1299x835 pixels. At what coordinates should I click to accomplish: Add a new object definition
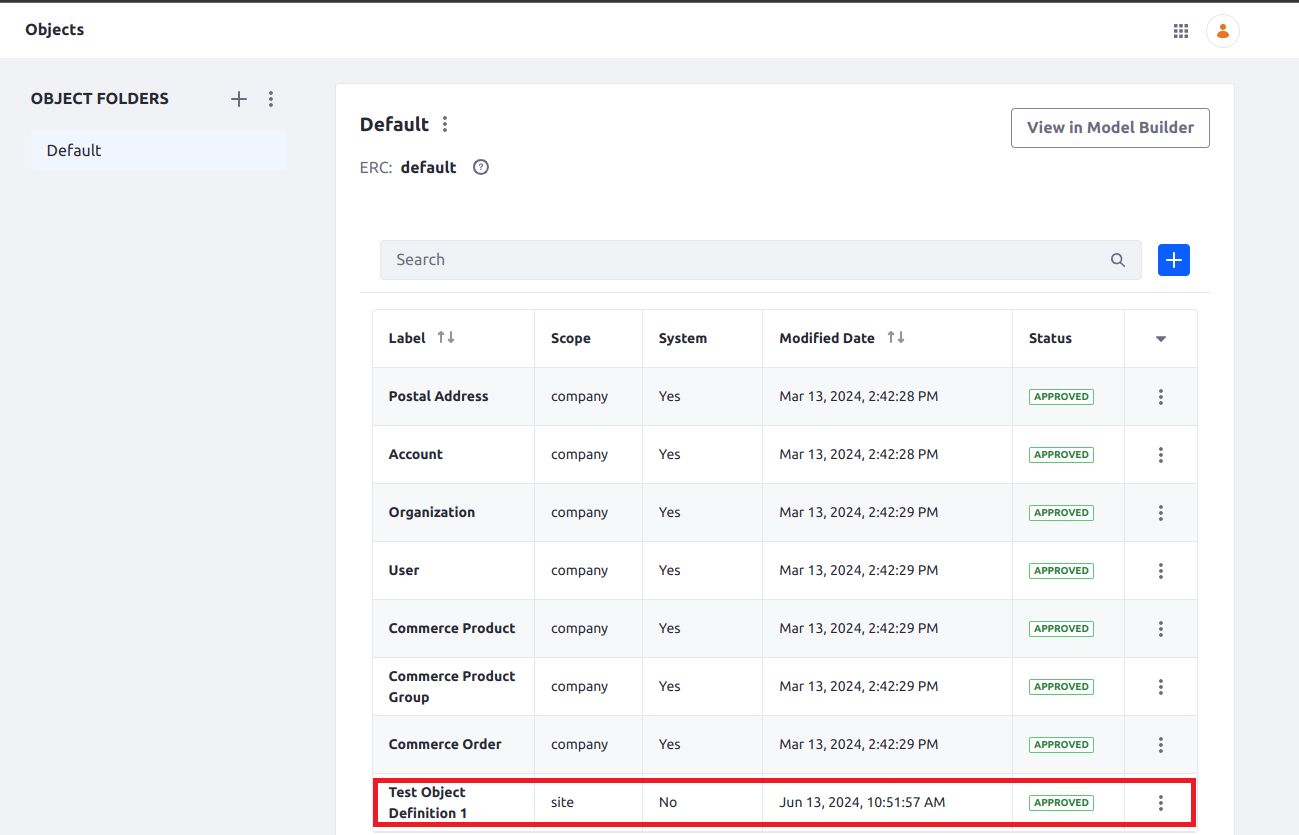point(1174,260)
